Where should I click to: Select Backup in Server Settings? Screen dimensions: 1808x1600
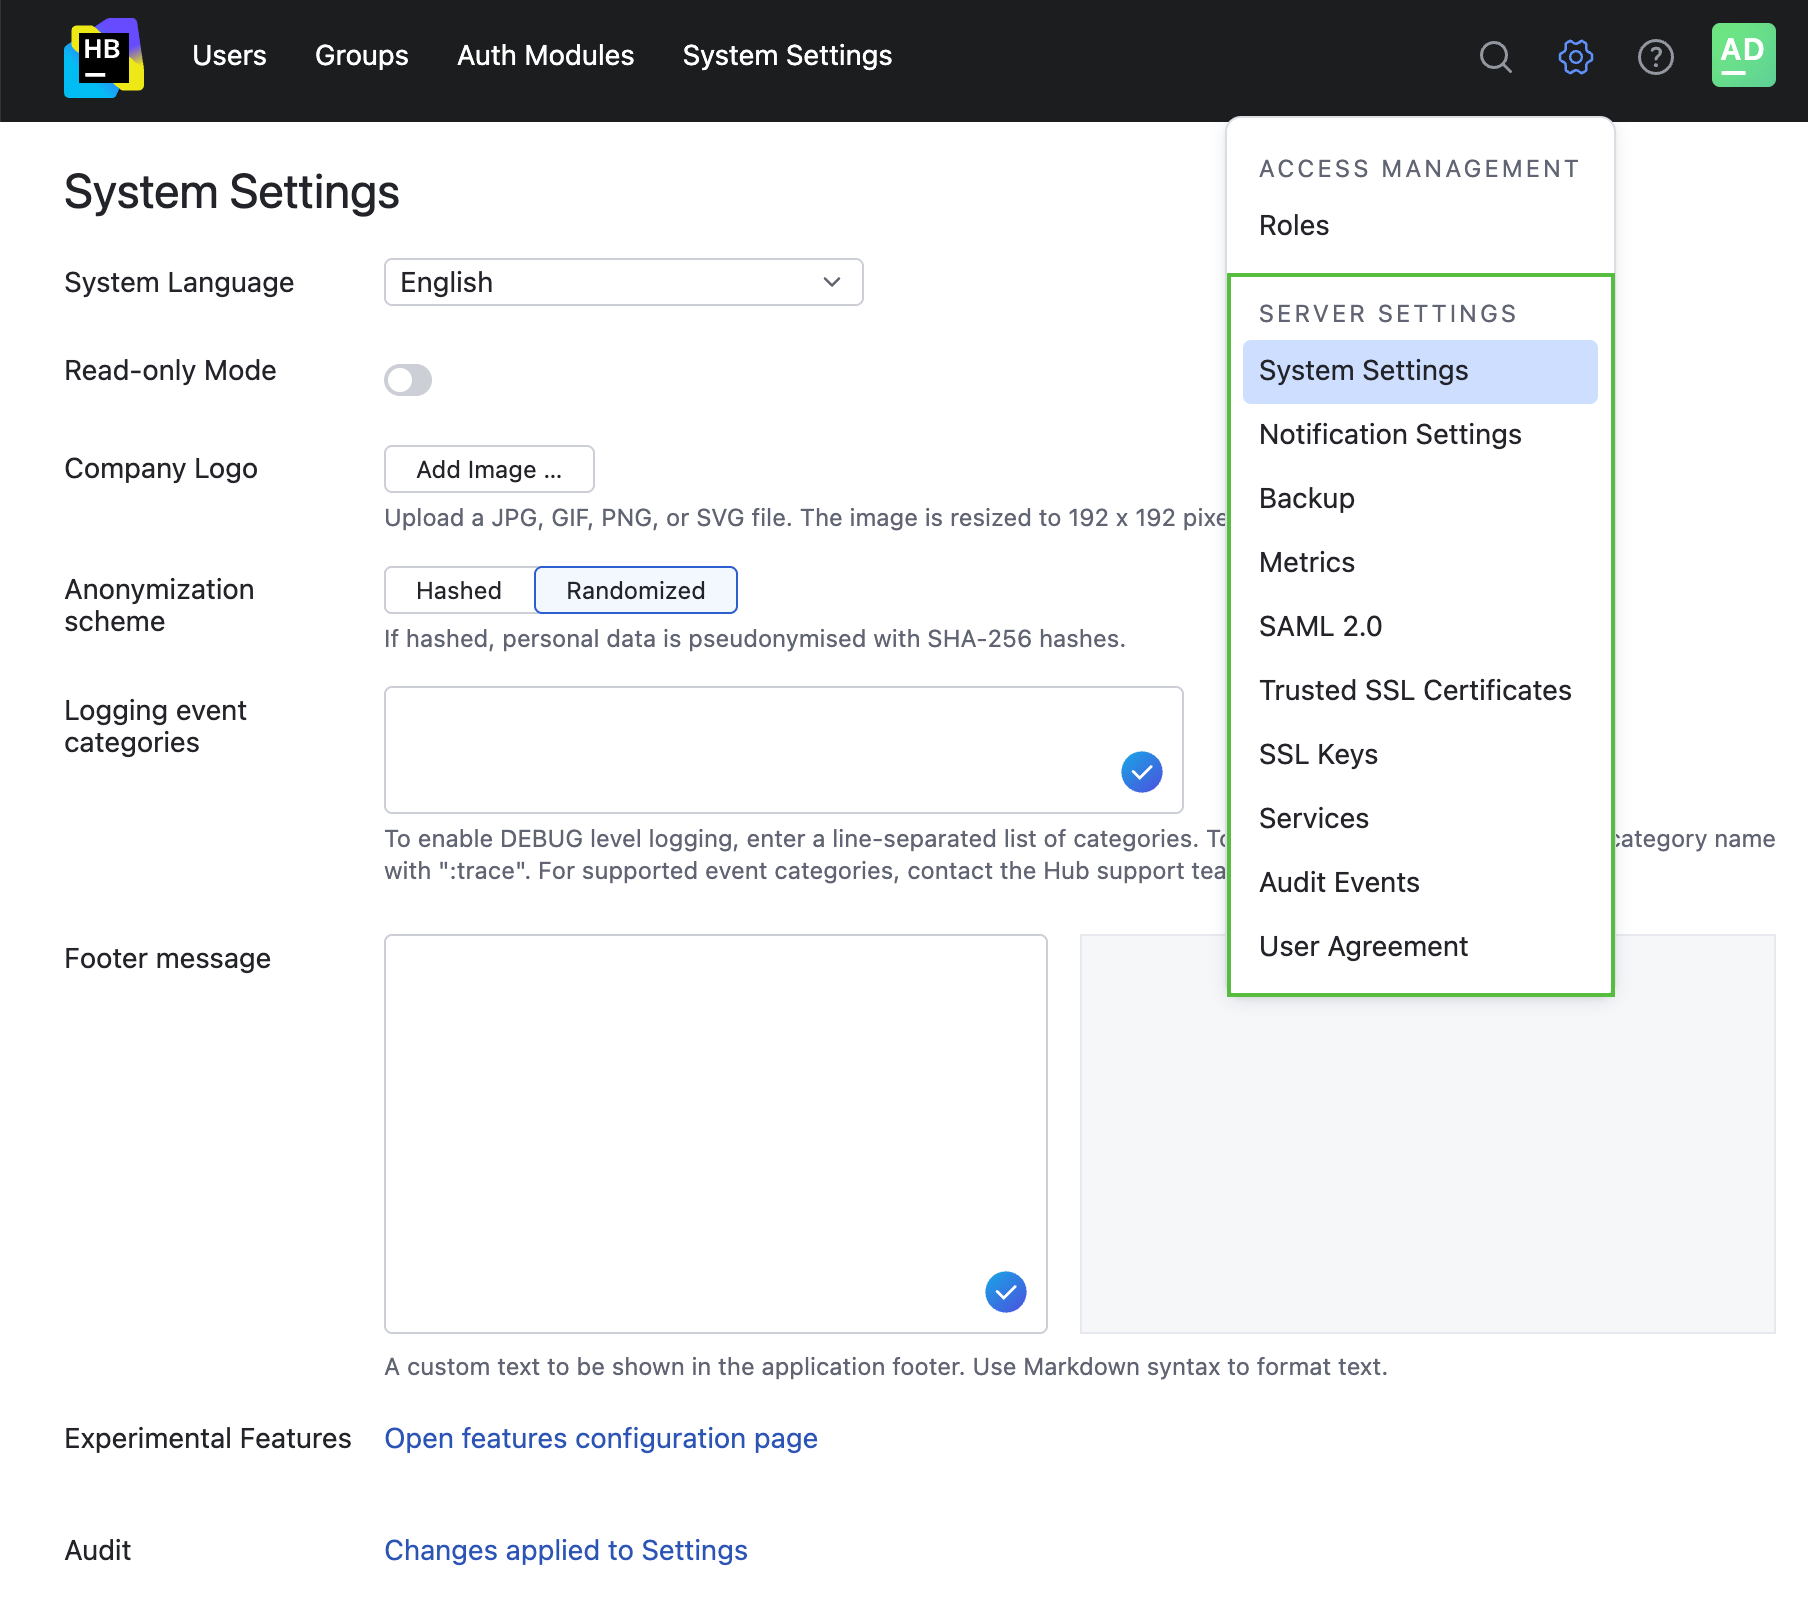pos(1306,498)
